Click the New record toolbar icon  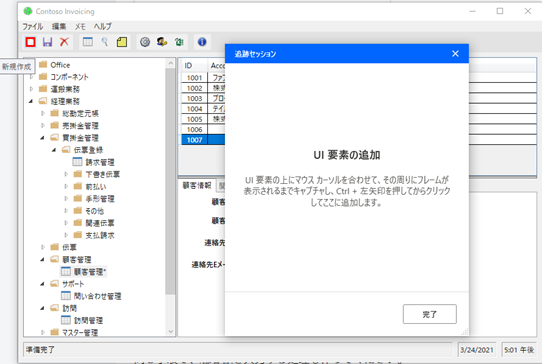(x=30, y=42)
